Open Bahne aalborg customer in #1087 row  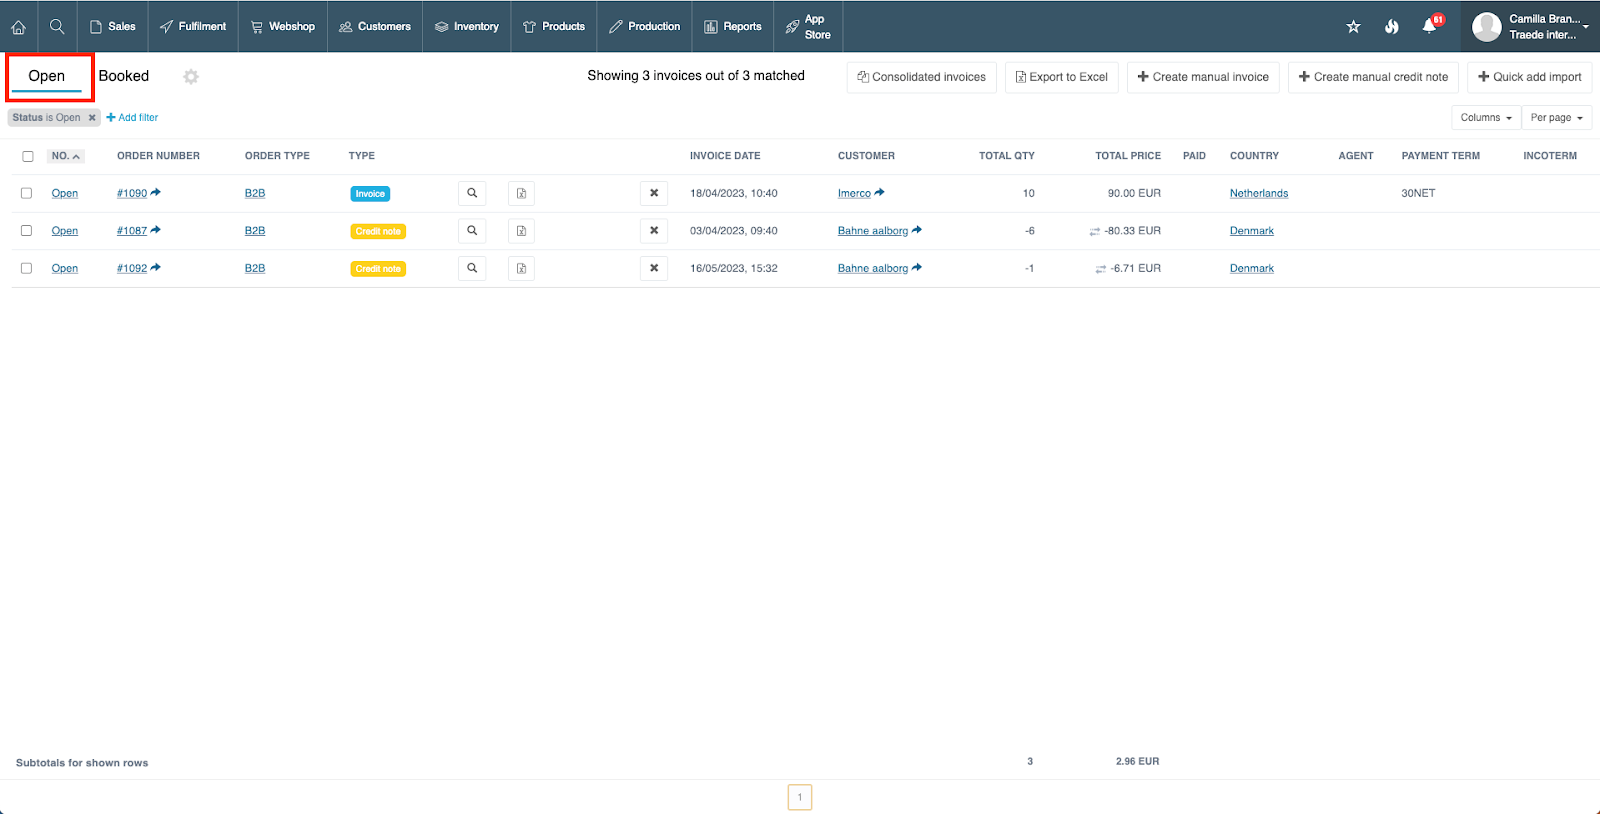coord(873,231)
